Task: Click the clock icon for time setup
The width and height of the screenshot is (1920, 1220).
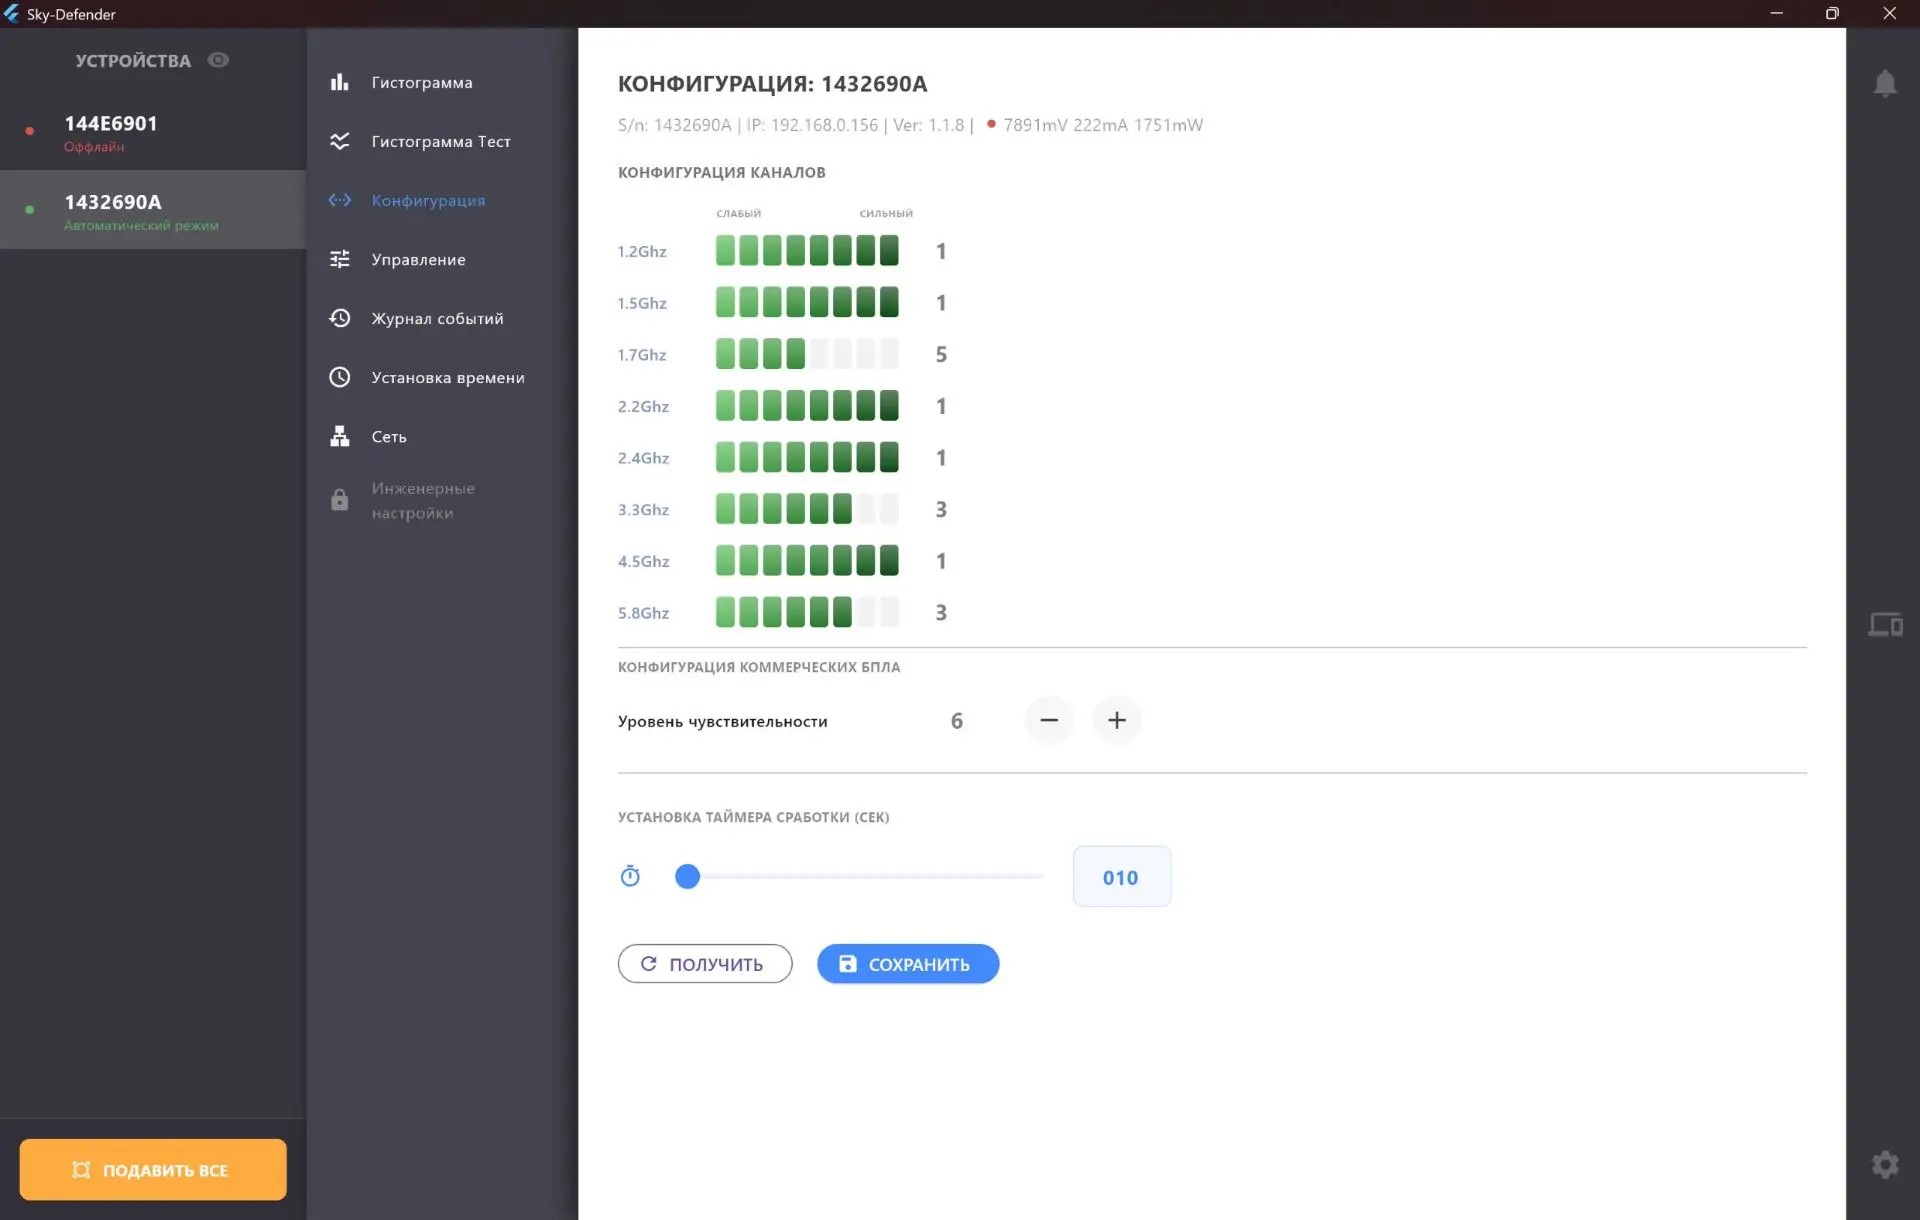Action: (x=340, y=377)
